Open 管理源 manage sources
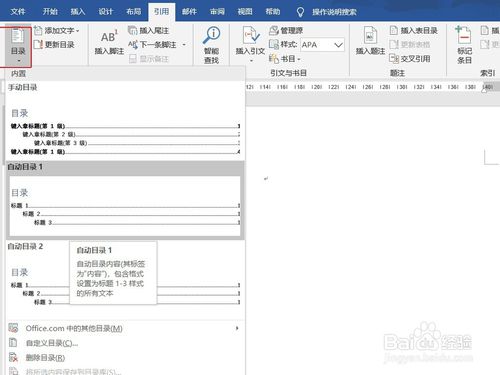The image size is (500, 375). pyautogui.click(x=286, y=31)
